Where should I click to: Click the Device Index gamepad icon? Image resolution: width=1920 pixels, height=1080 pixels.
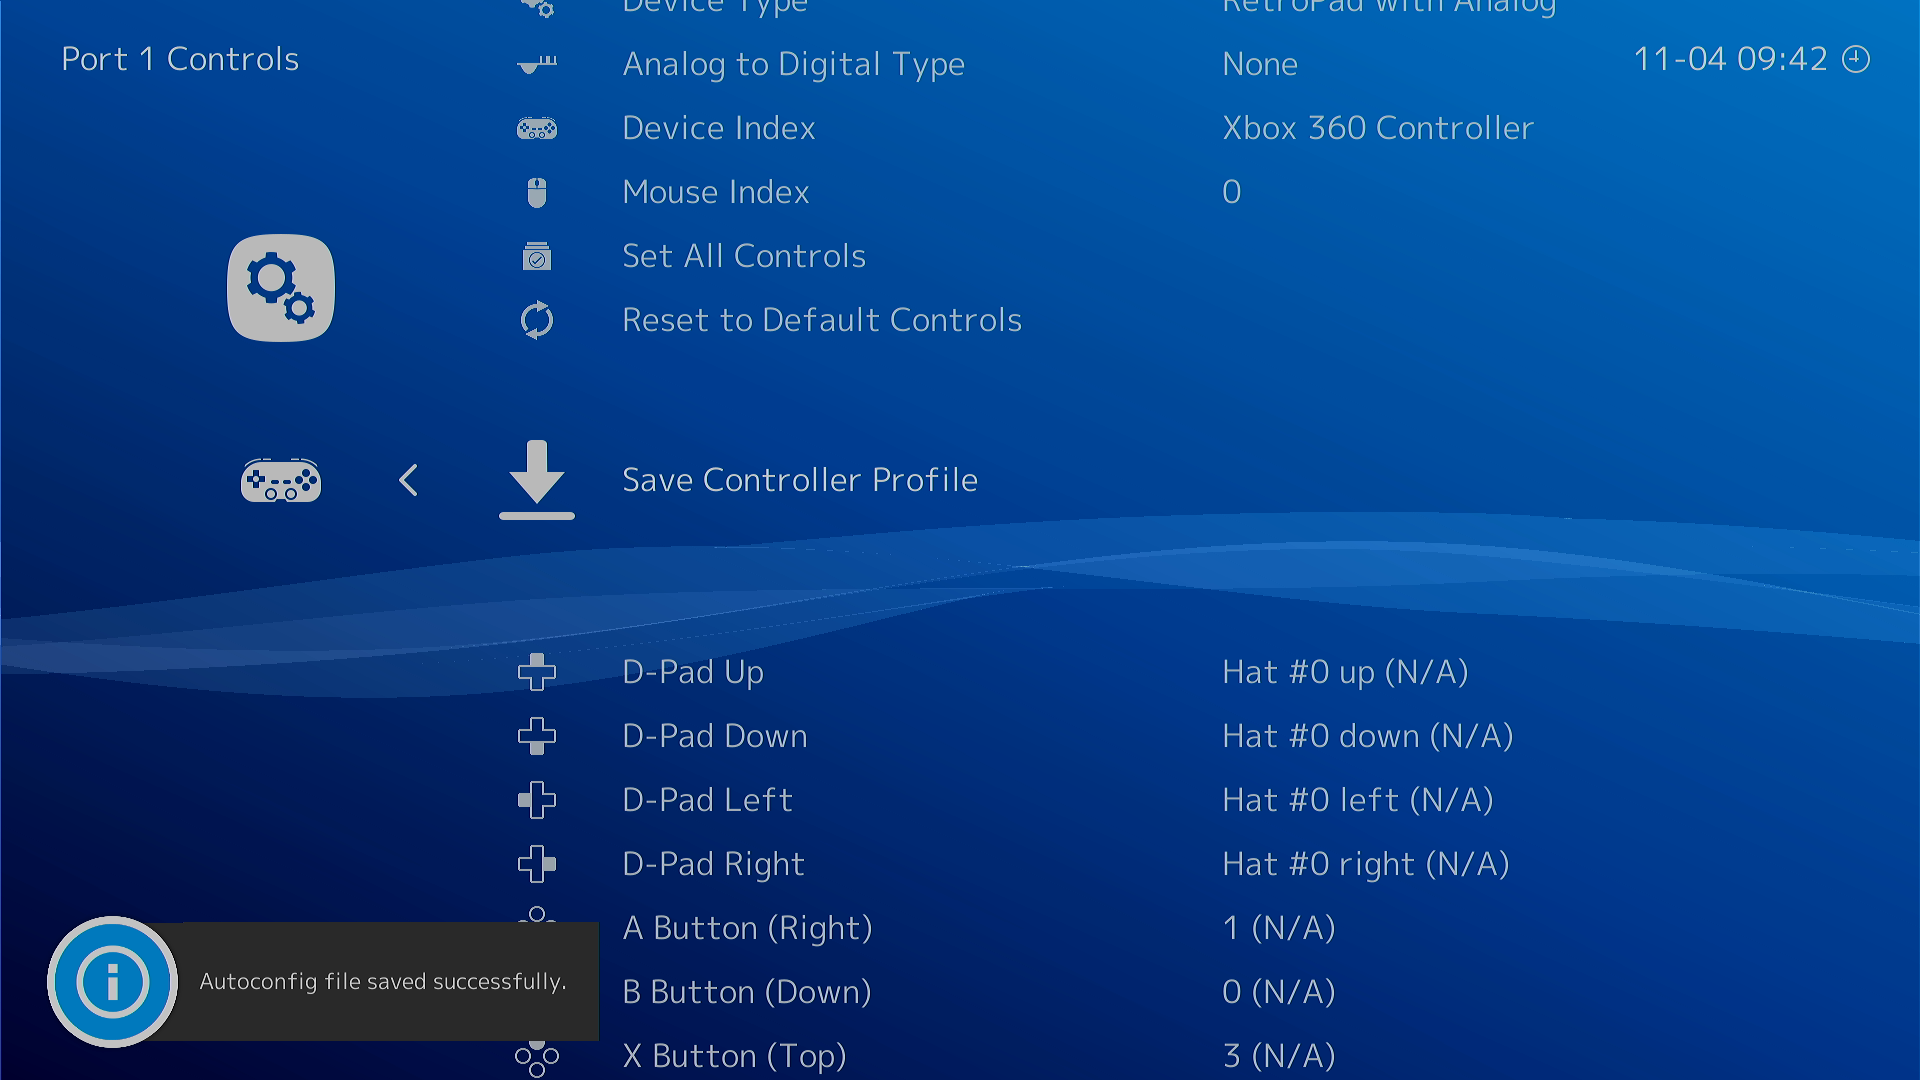coord(536,129)
